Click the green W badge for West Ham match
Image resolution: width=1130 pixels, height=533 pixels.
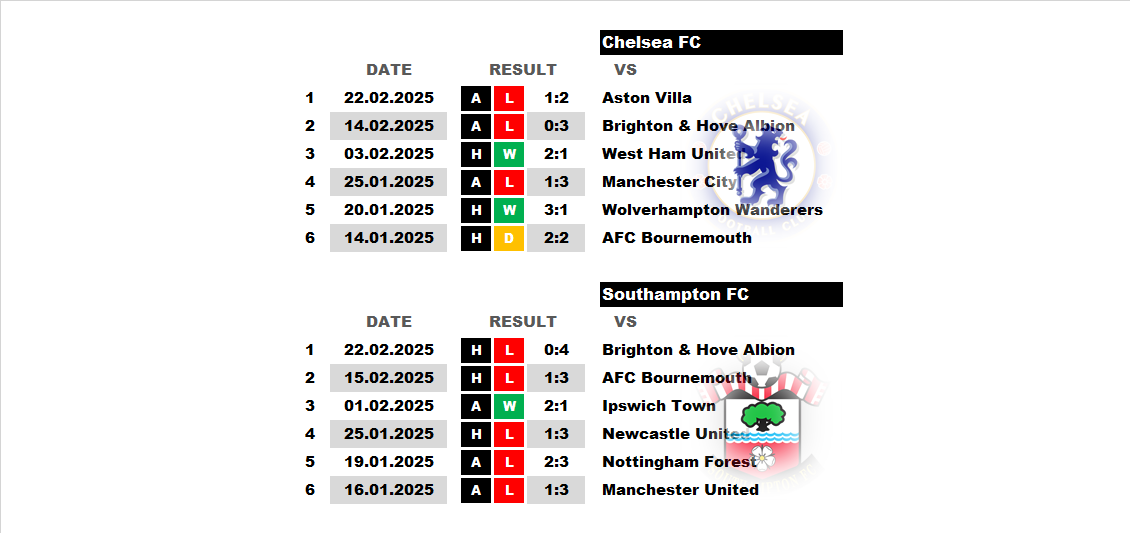coord(509,154)
